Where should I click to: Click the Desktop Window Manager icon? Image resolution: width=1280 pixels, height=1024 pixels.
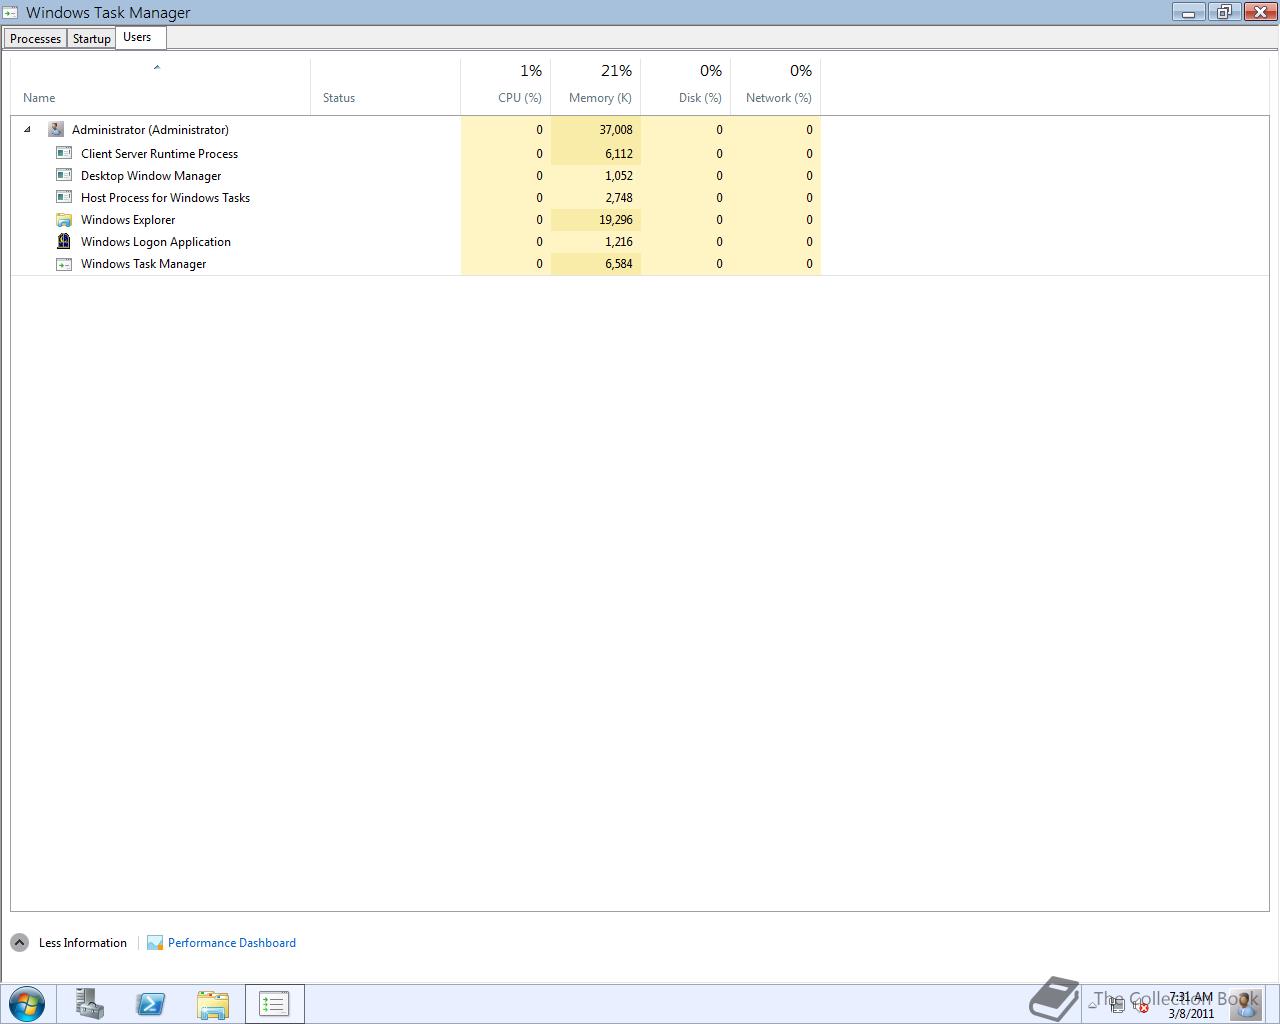[64, 175]
